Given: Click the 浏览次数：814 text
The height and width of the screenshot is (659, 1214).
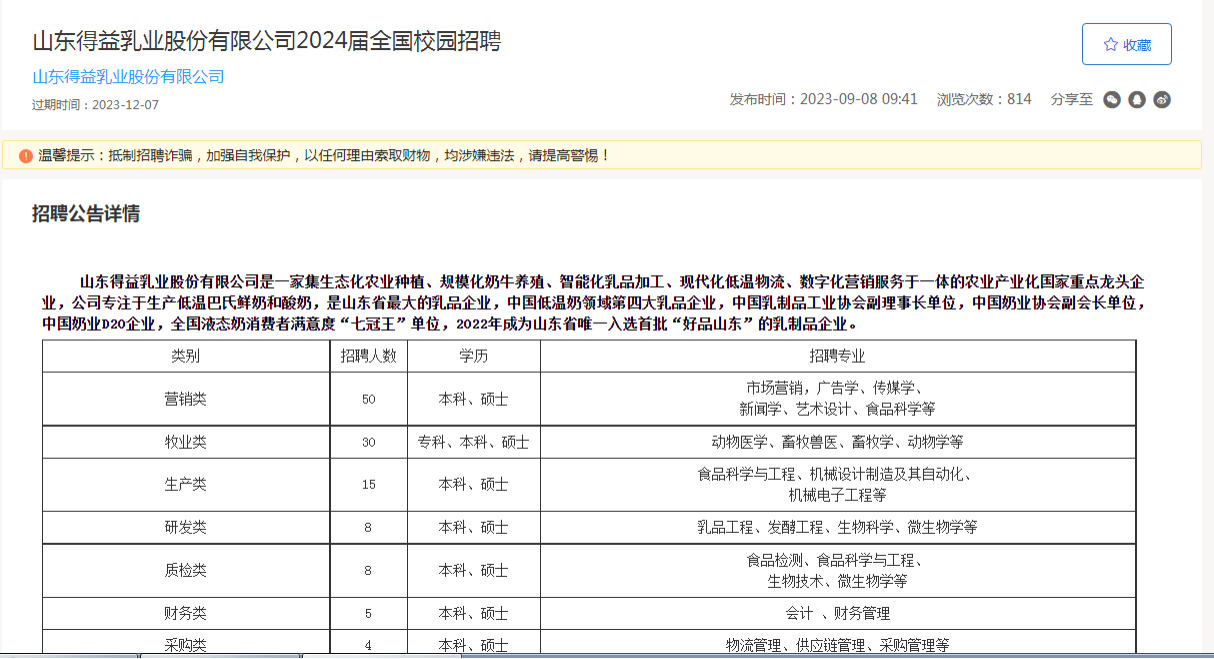Looking at the screenshot, I should (984, 99).
